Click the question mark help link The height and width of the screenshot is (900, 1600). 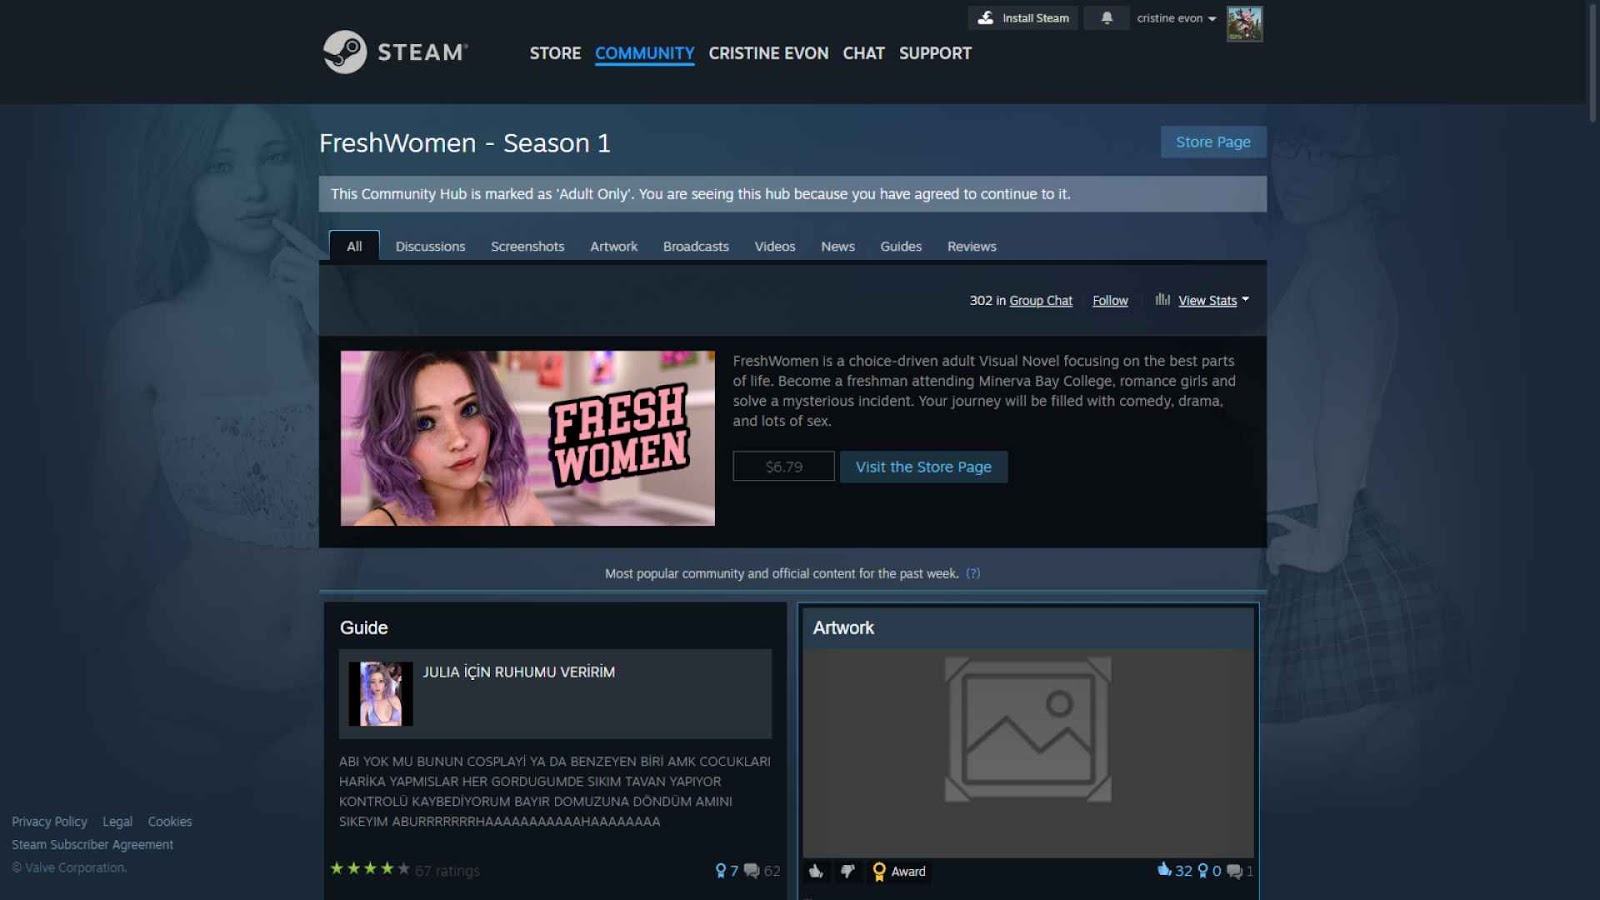click(x=973, y=574)
